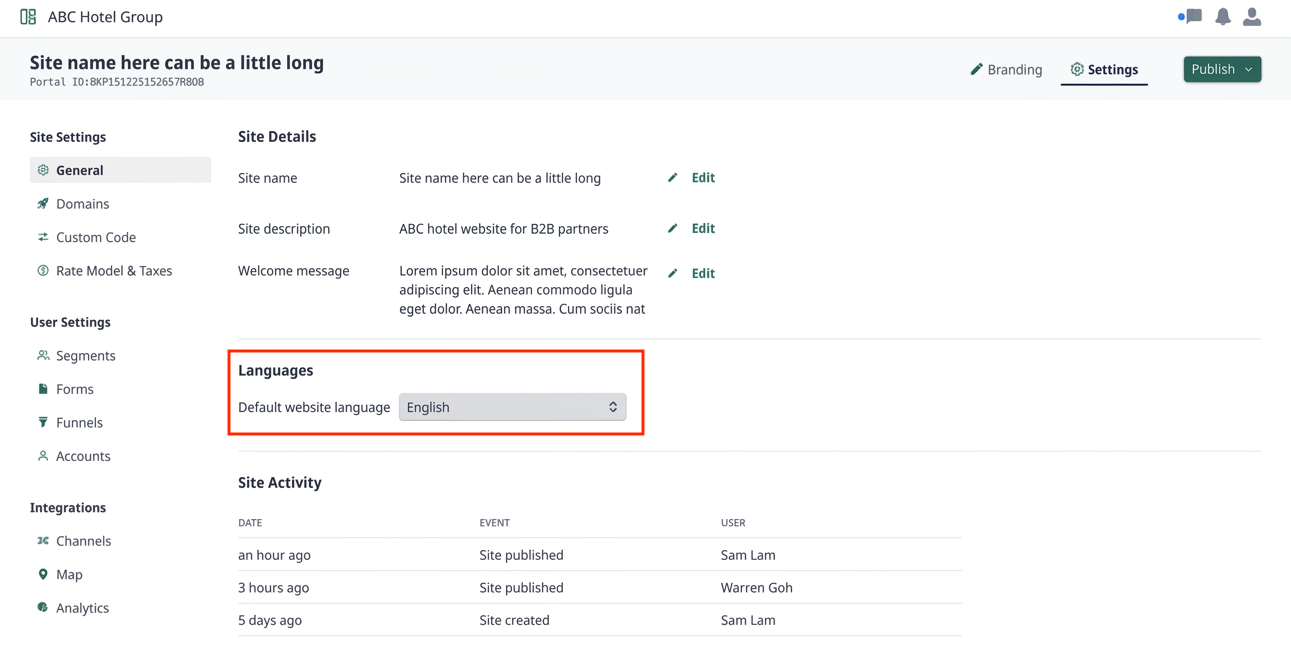1291x653 pixels.
Task: Click the pencil icon beside Site name
Action: pyautogui.click(x=673, y=178)
